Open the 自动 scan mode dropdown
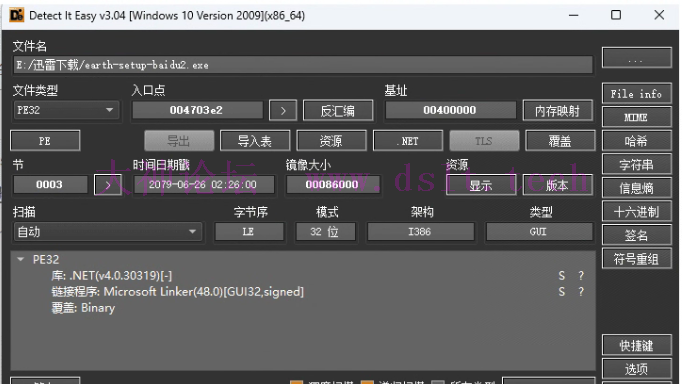The width and height of the screenshot is (682, 384). point(107,232)
